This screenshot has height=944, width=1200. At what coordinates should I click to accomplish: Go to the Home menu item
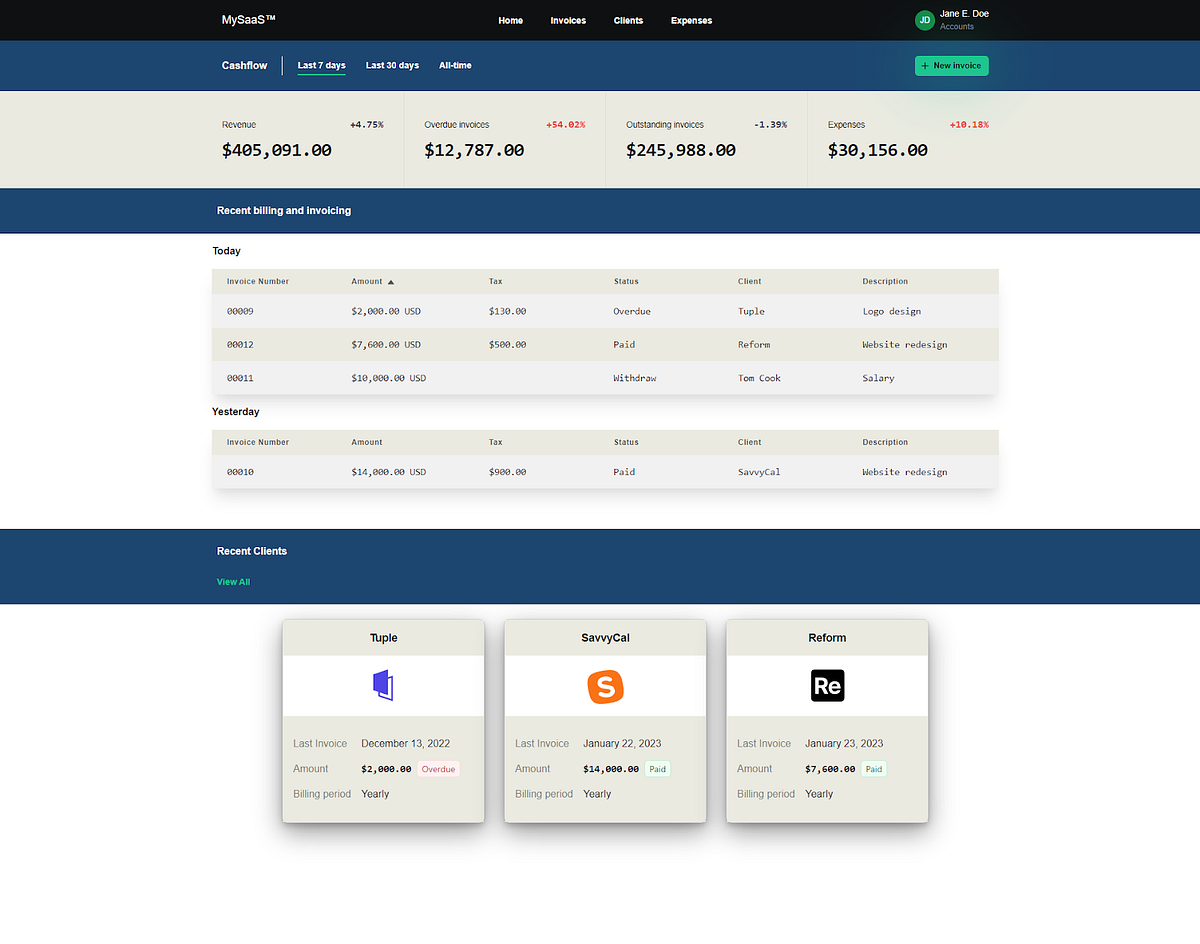510,20
